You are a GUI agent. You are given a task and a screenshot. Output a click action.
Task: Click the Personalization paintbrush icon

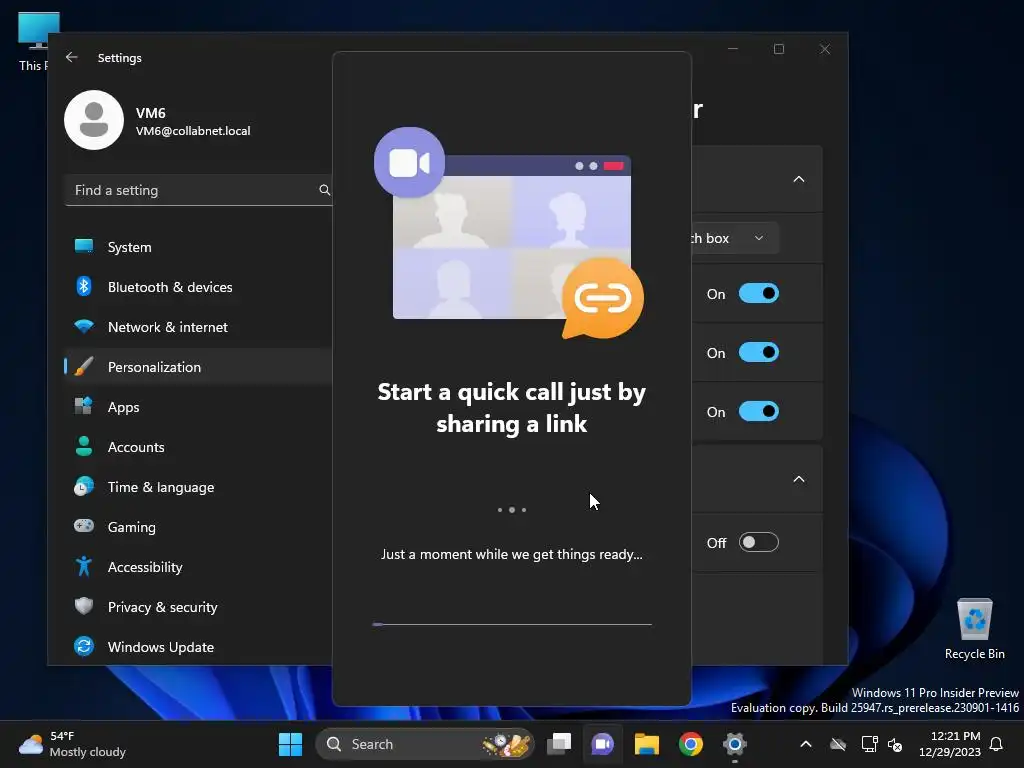[x=84, y=366]
